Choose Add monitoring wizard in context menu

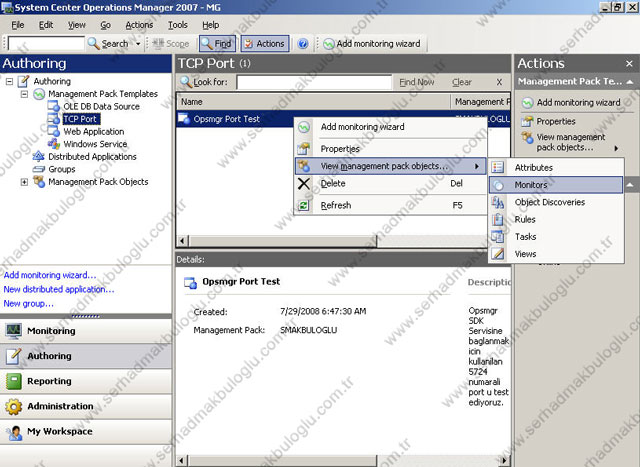click(390, 127)
